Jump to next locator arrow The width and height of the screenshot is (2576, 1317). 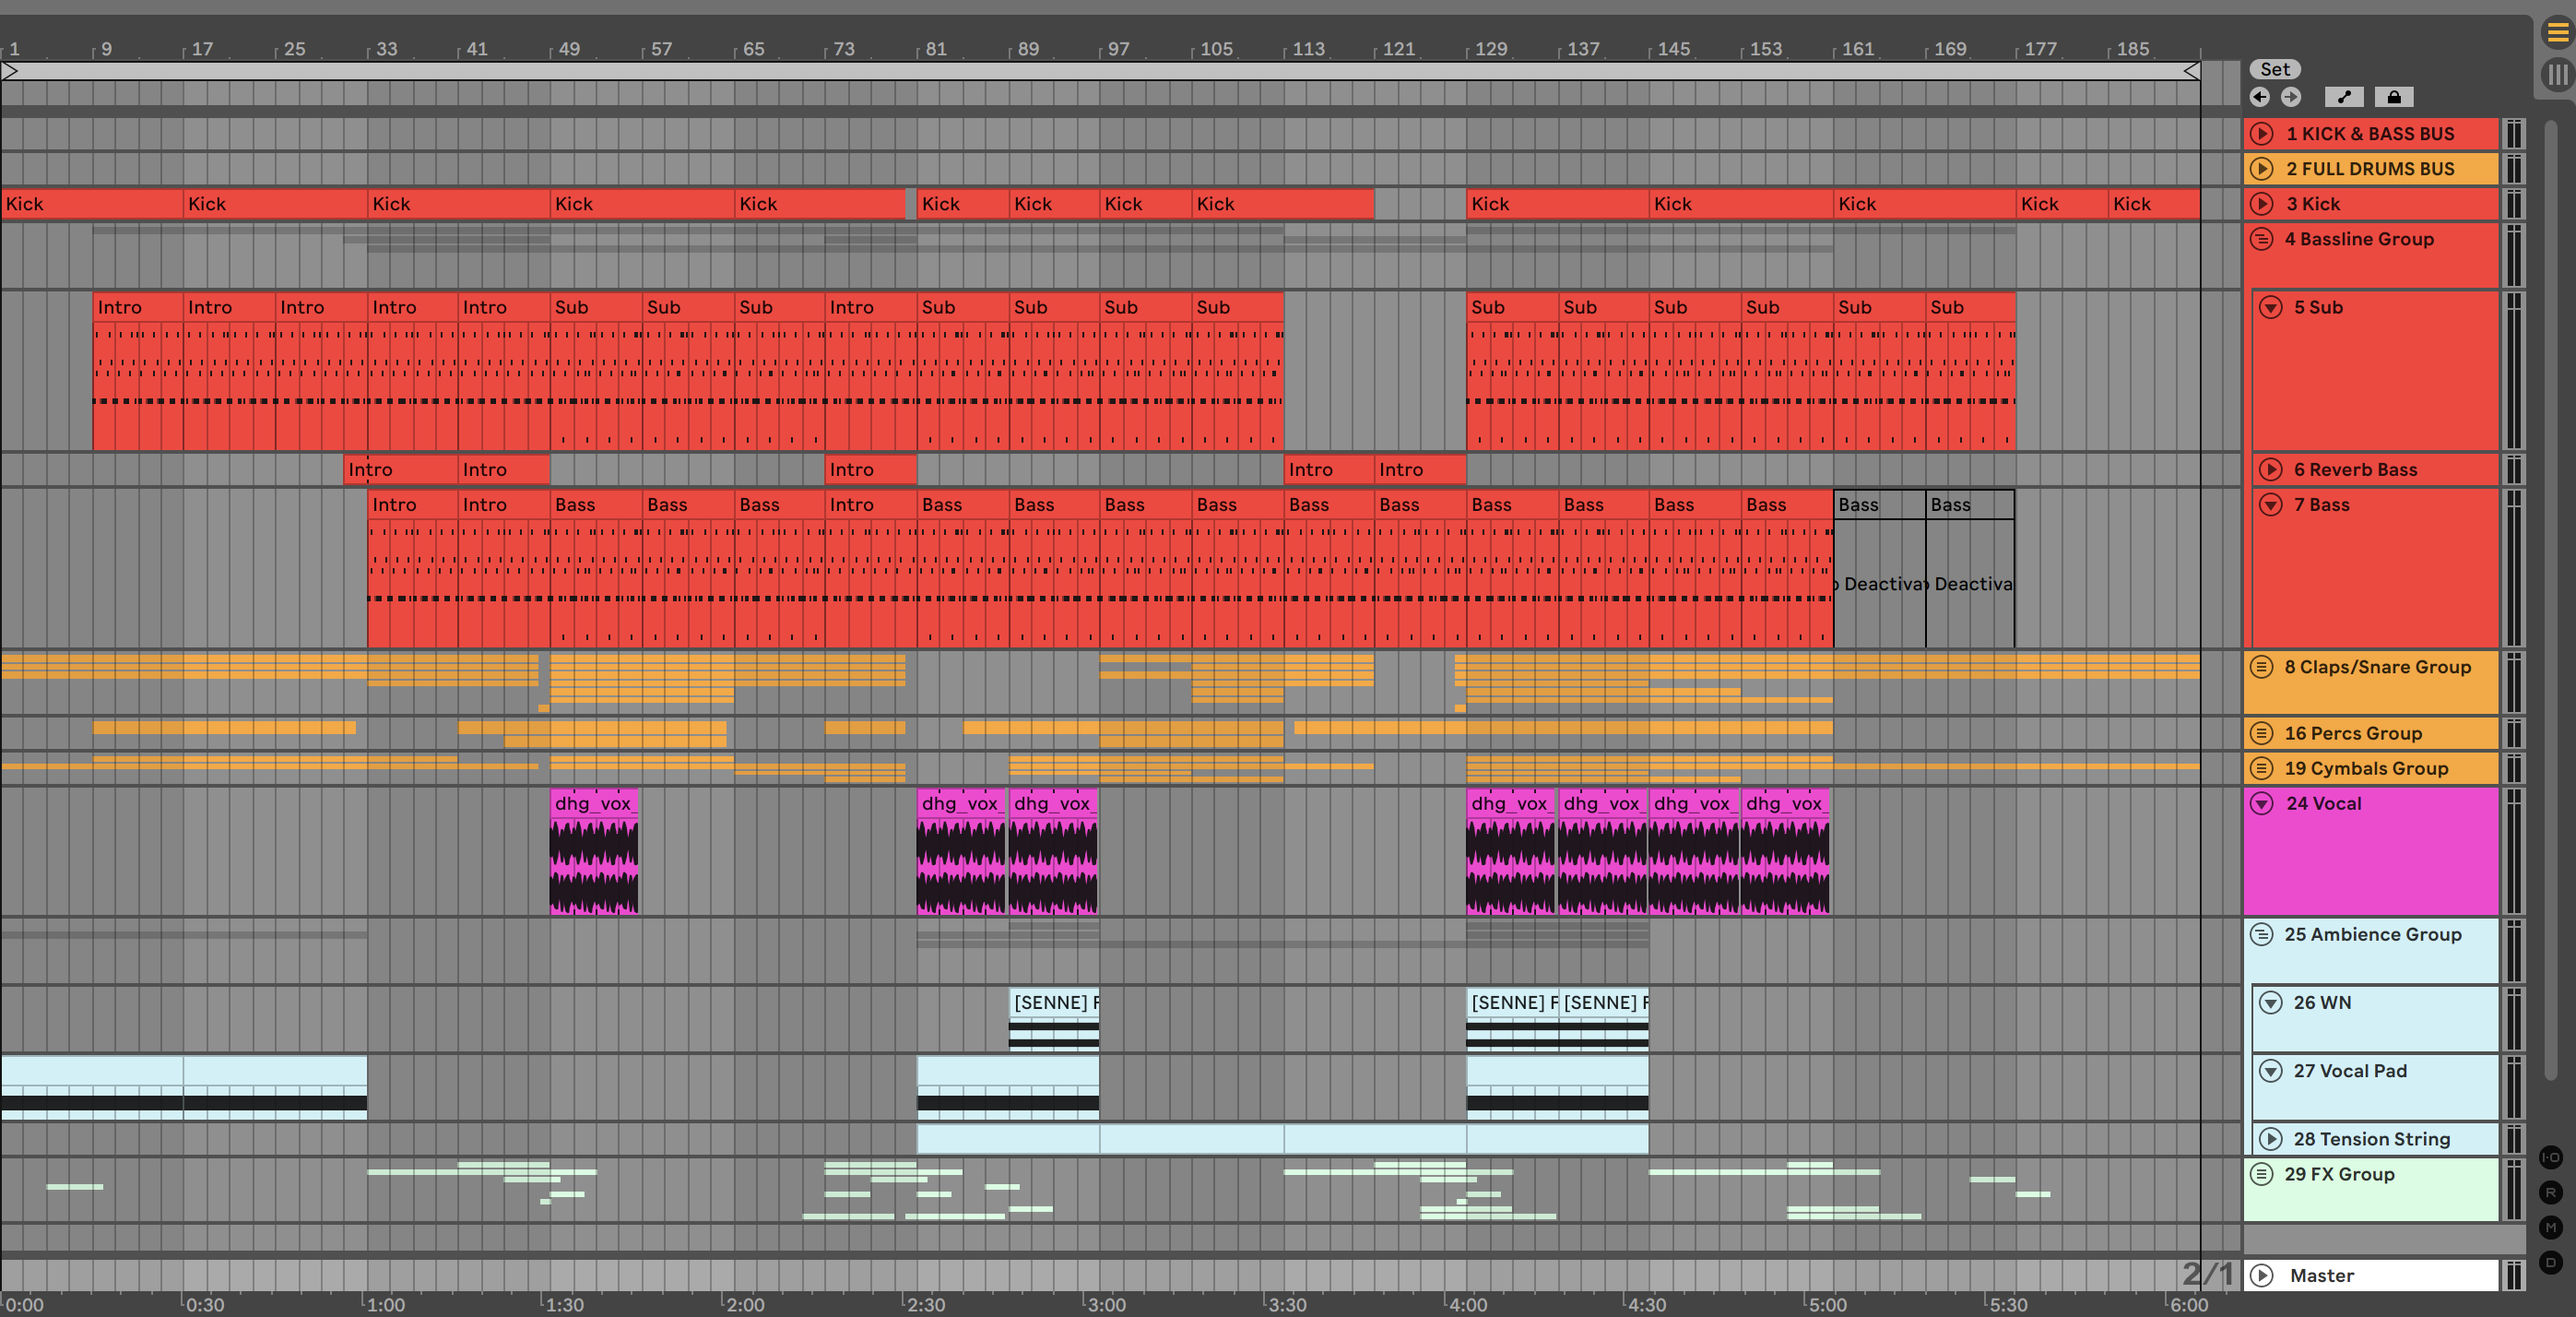tap(2291, 97)
